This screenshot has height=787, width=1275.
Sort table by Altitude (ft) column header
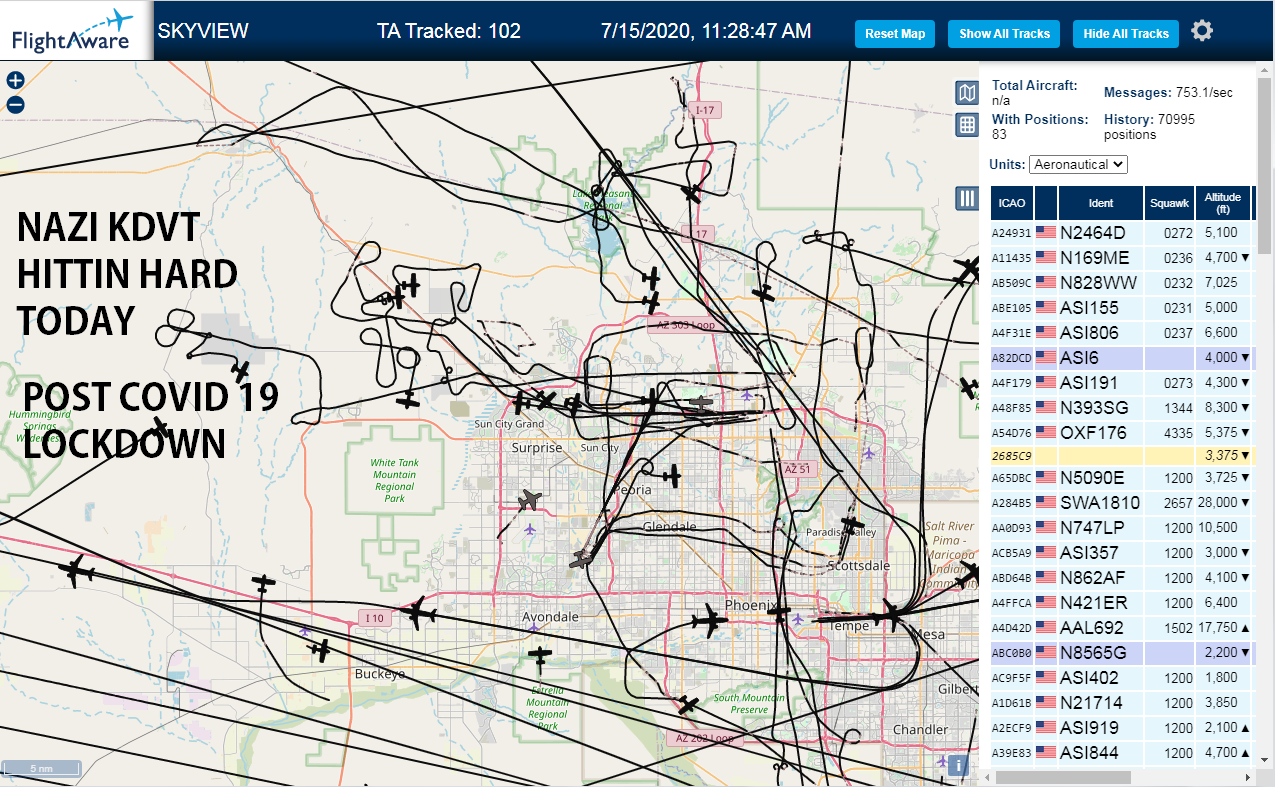[x=1223, y=203]
